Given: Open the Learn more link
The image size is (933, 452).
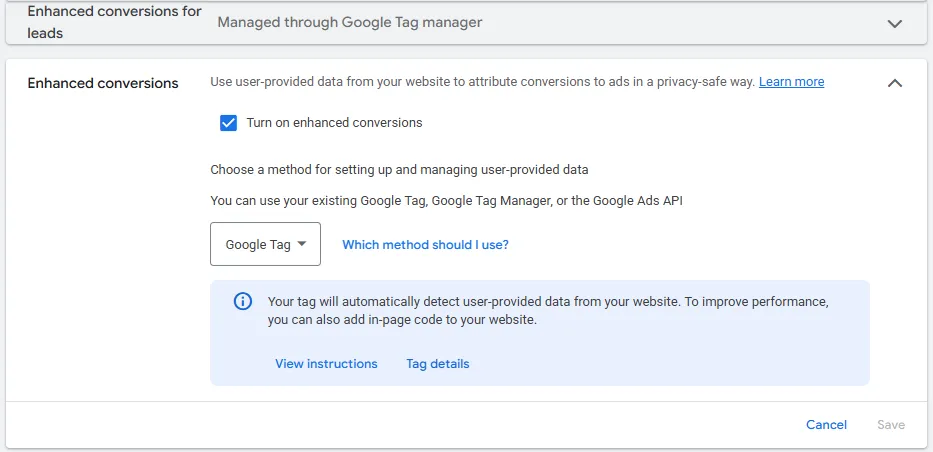Looking at the screenshot, I should coord(791,82).
